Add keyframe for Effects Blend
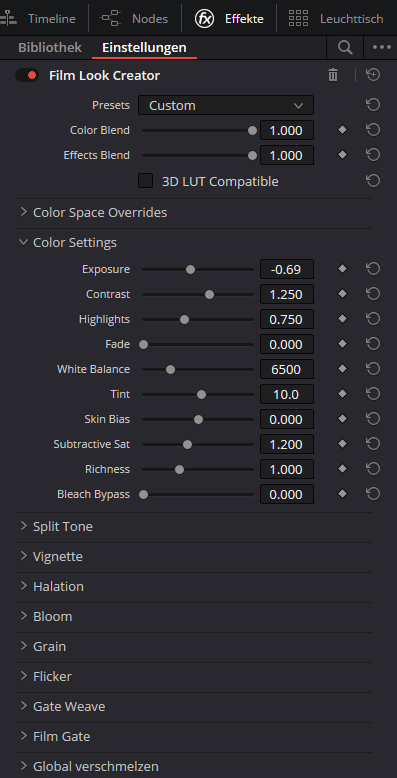 click(x=342, y=155)
